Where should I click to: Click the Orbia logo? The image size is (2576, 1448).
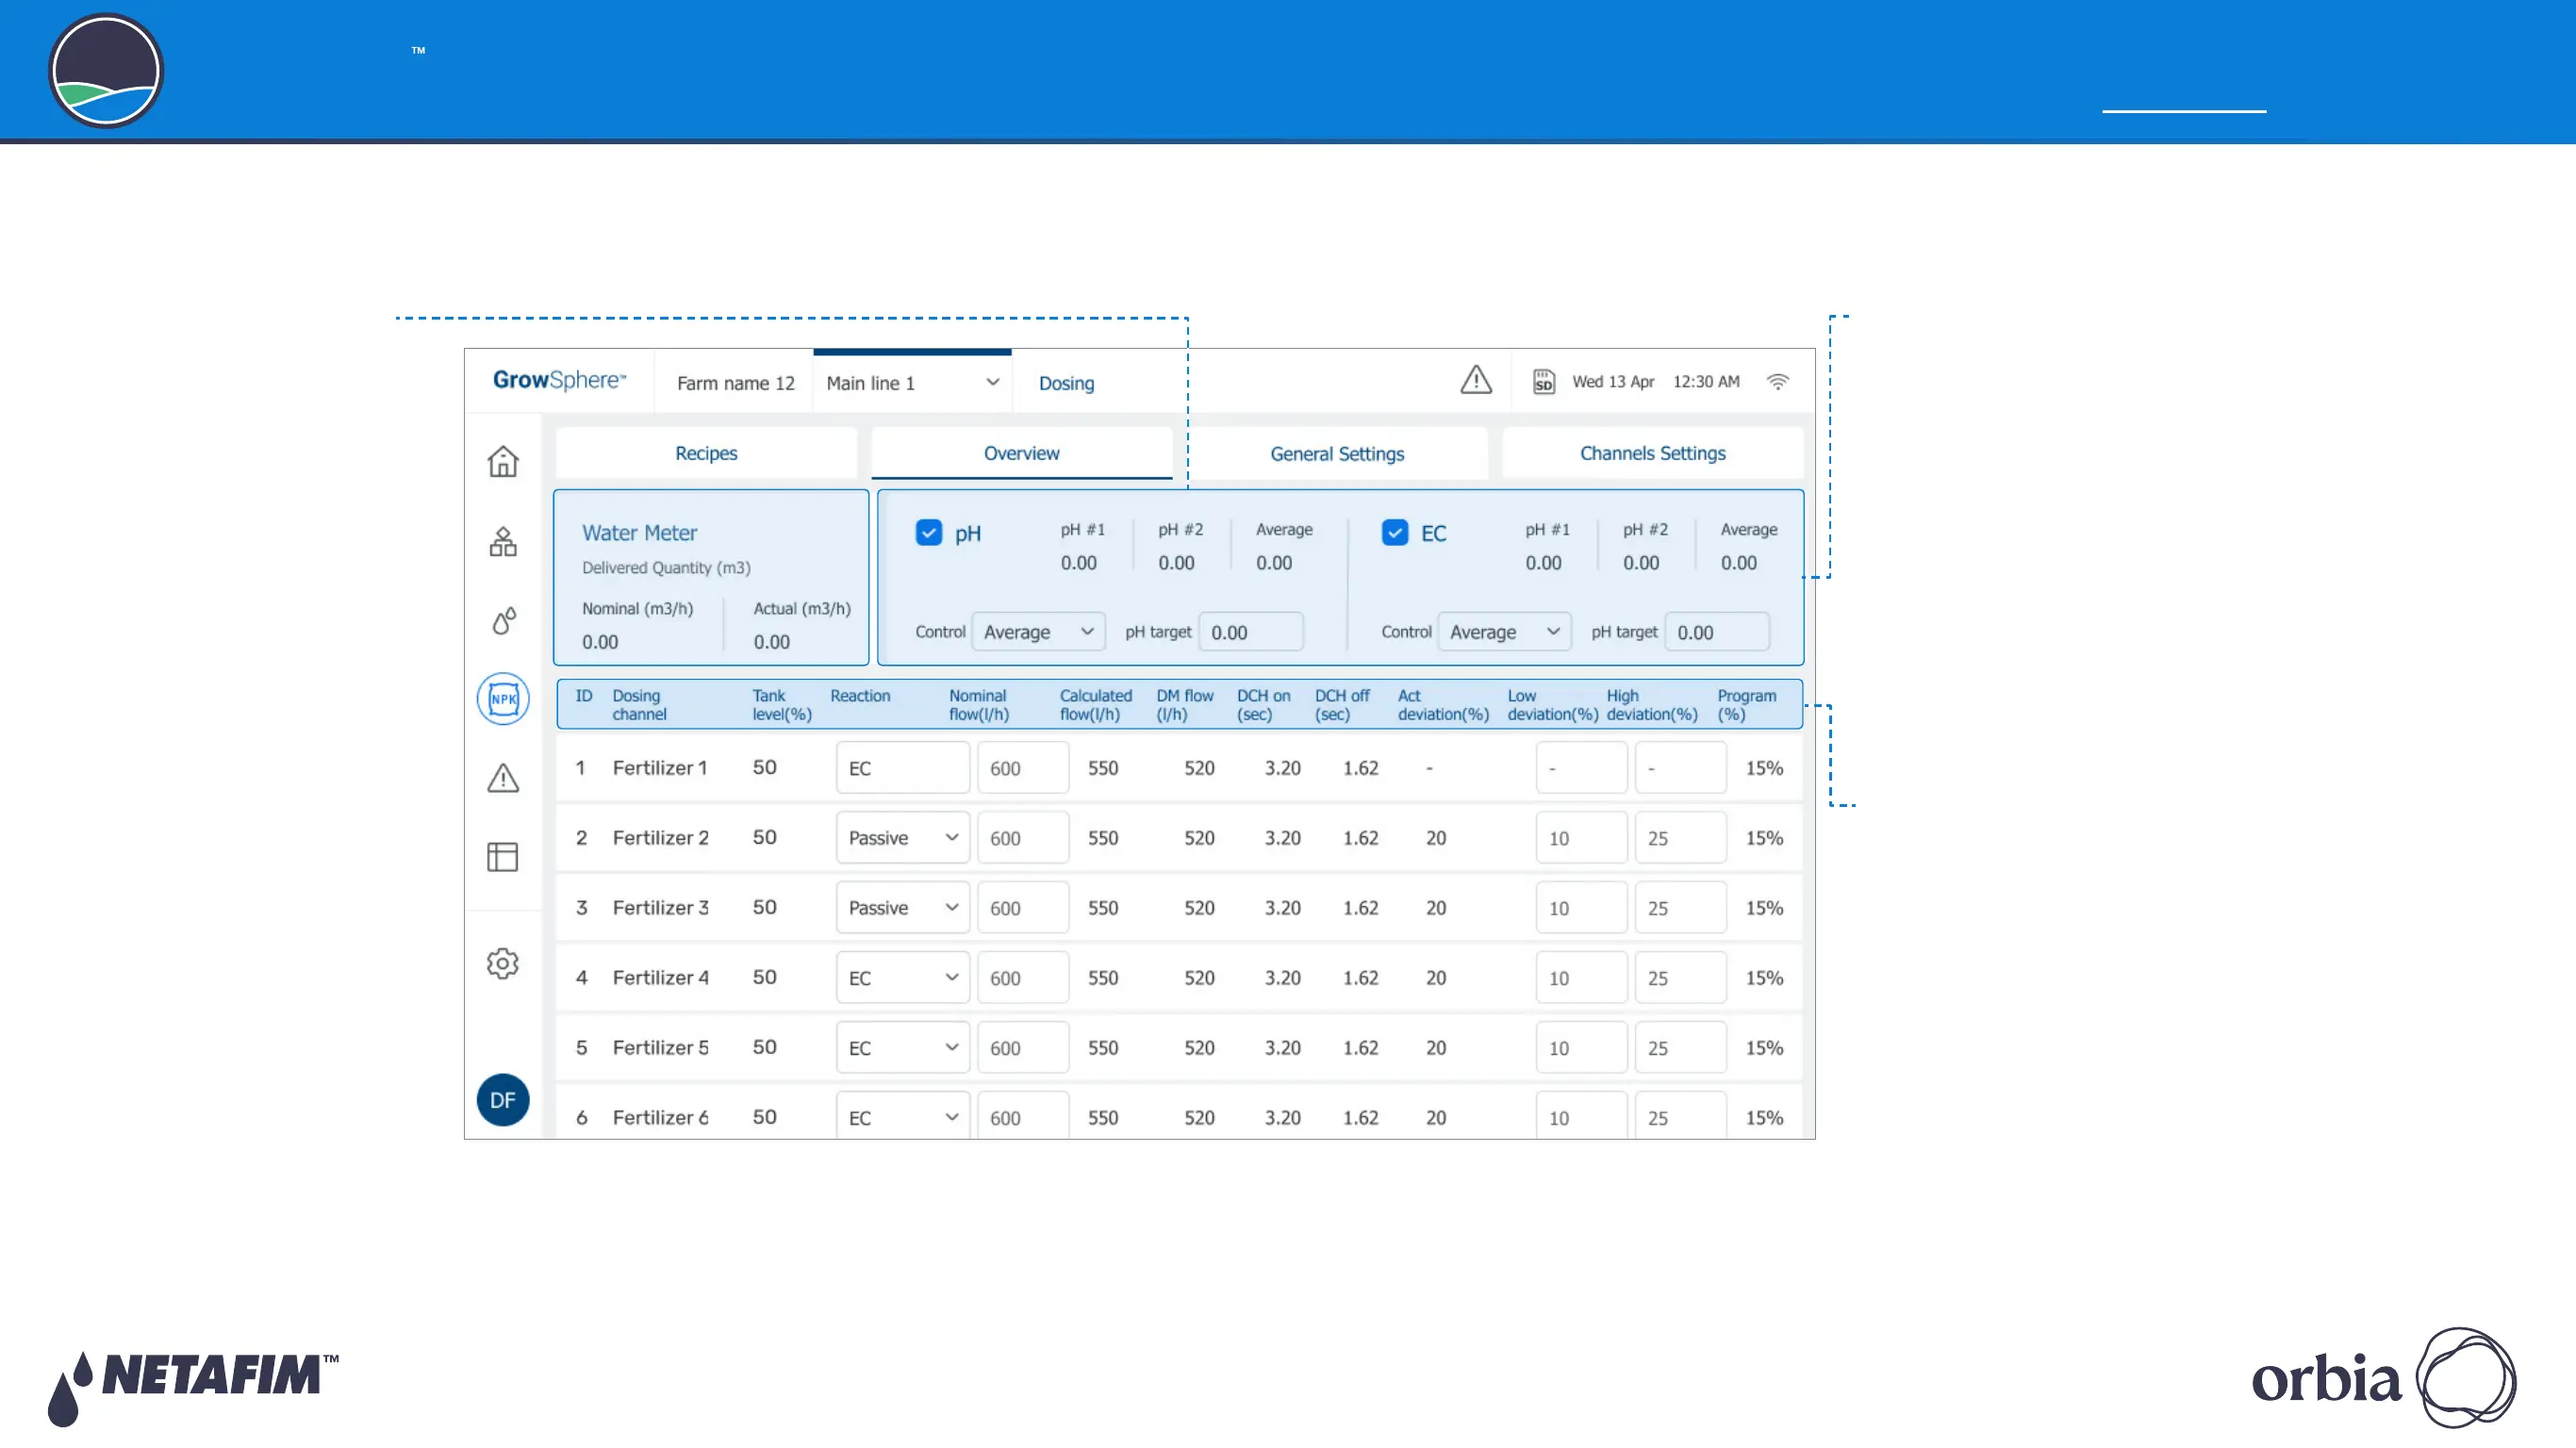2384,1377
